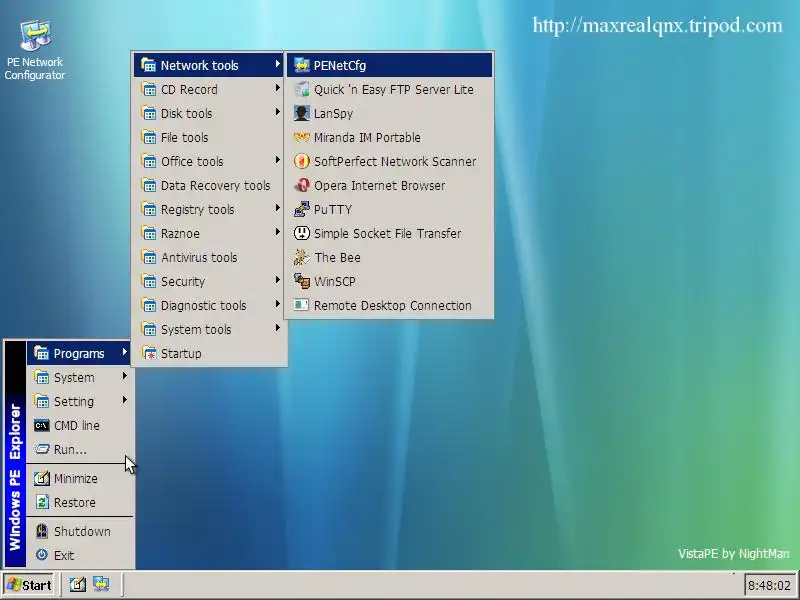The image size is (800, 600).
Task: Launch PENetCfg from Network tools
Action: click(x=389, y=65)
